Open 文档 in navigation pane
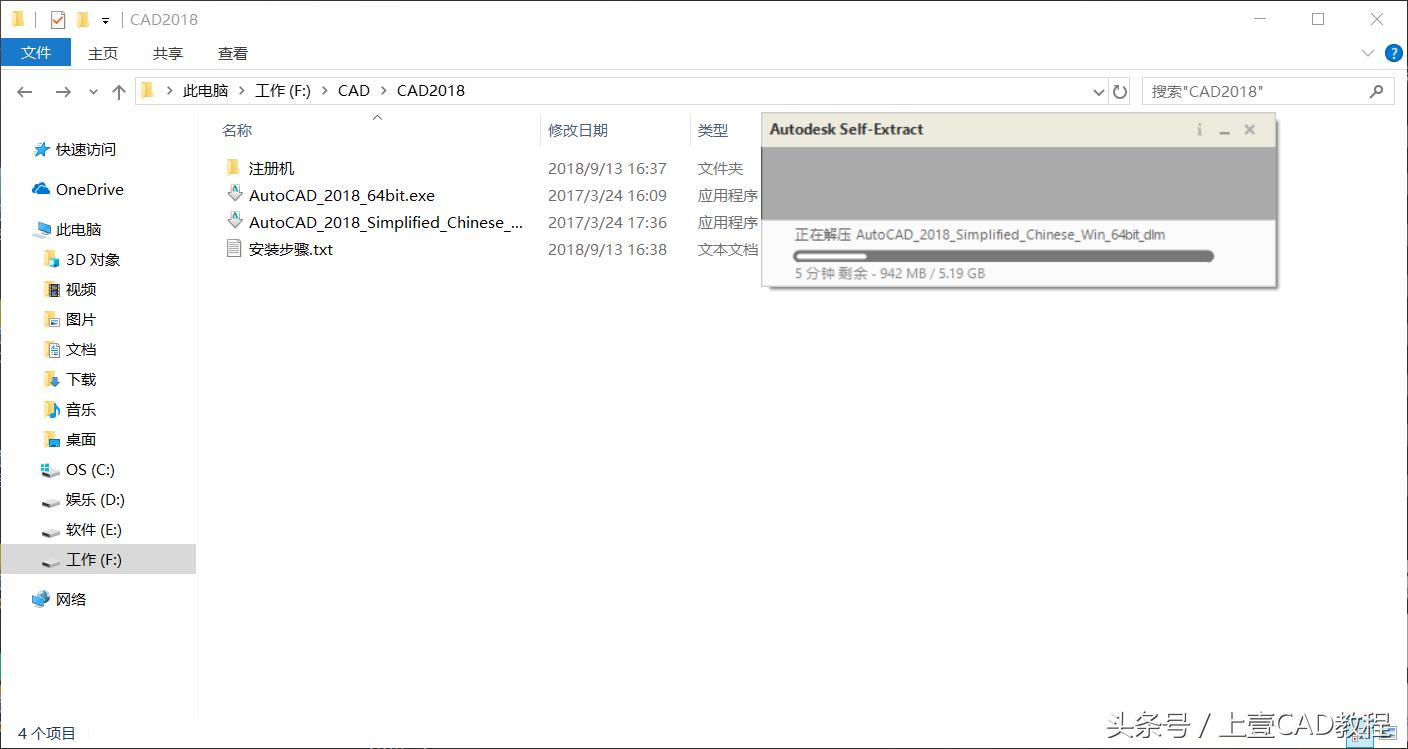1408x749 pixels. pos(81,349)
